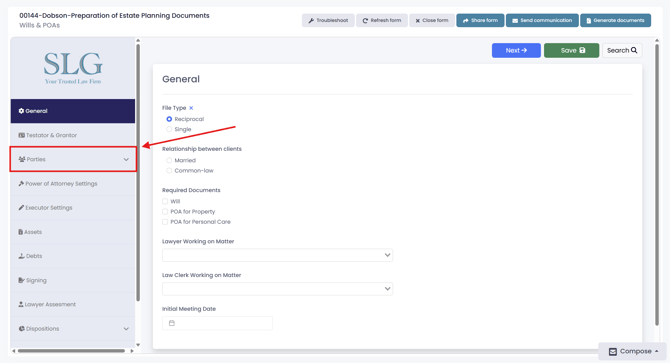The image size is (670, 363).
Task: Click the calendar icon in date field
Action: pos(172,323)
